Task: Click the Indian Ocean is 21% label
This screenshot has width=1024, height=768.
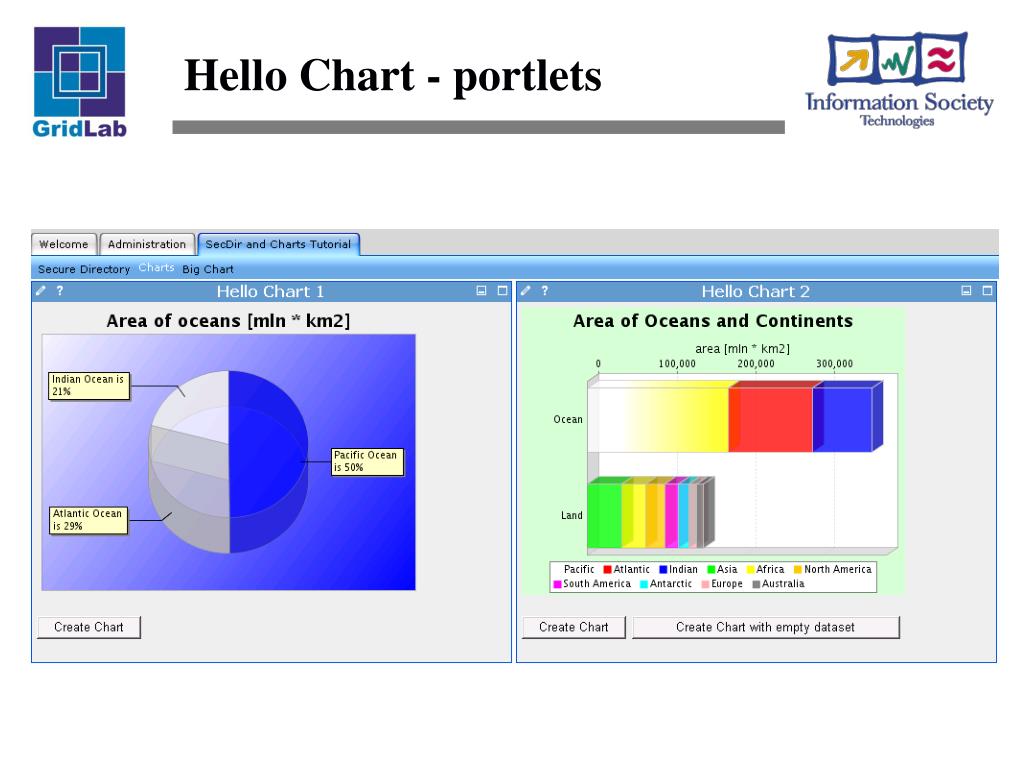Action: [89, 385]
